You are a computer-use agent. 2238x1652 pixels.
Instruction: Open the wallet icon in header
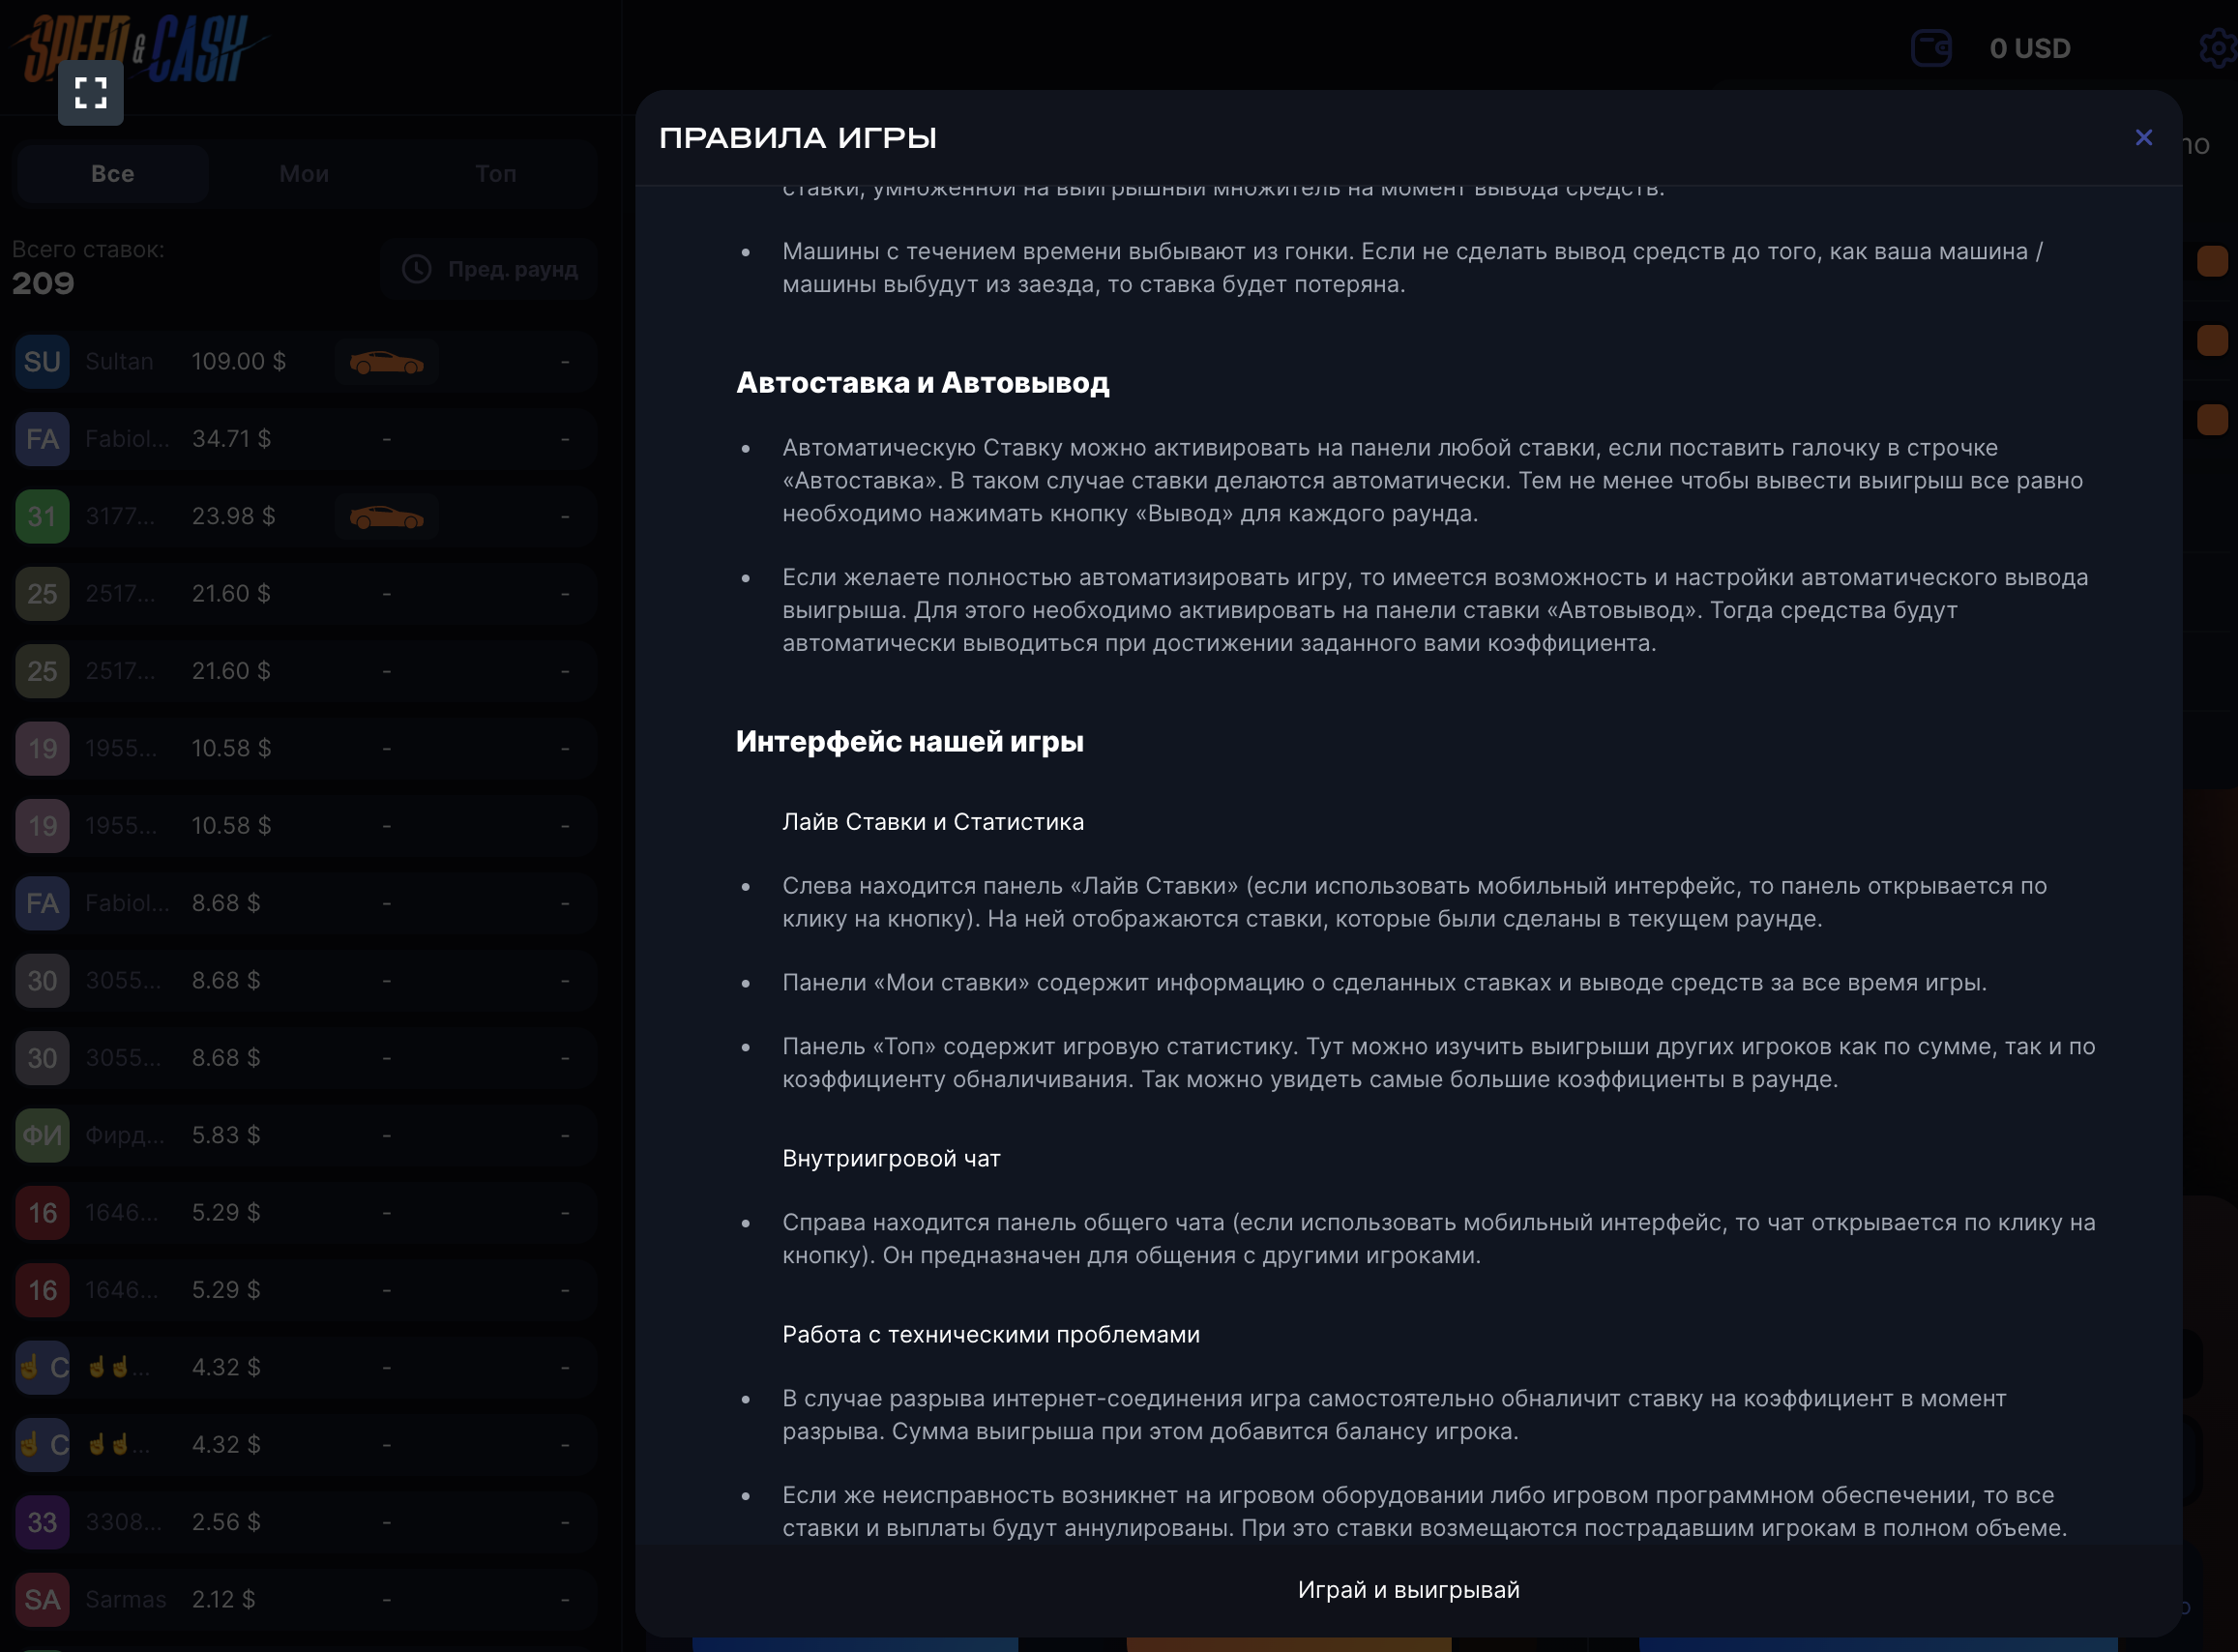[1930, 47]
